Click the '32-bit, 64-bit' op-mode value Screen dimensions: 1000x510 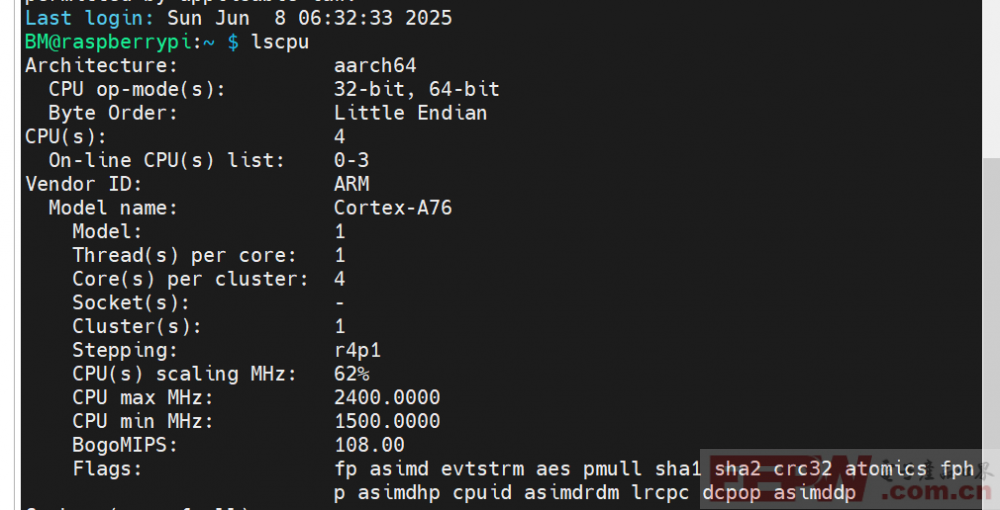[416, 89]
